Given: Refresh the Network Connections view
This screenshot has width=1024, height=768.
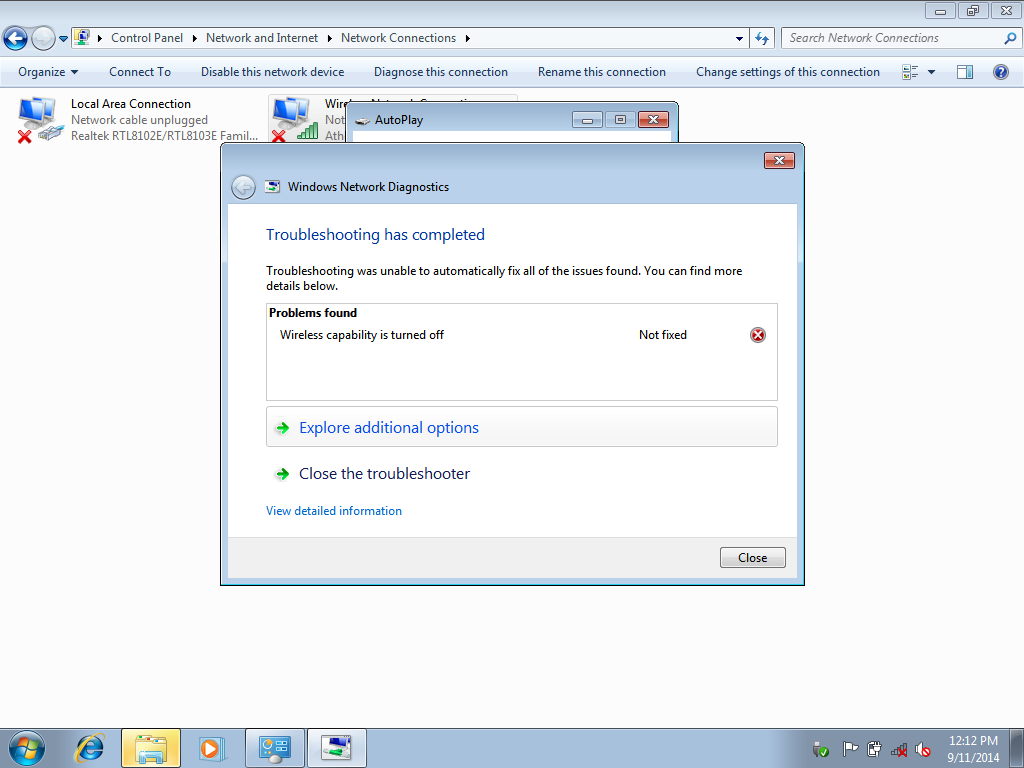Looking at the screenshot, I should tap(762, 39).
